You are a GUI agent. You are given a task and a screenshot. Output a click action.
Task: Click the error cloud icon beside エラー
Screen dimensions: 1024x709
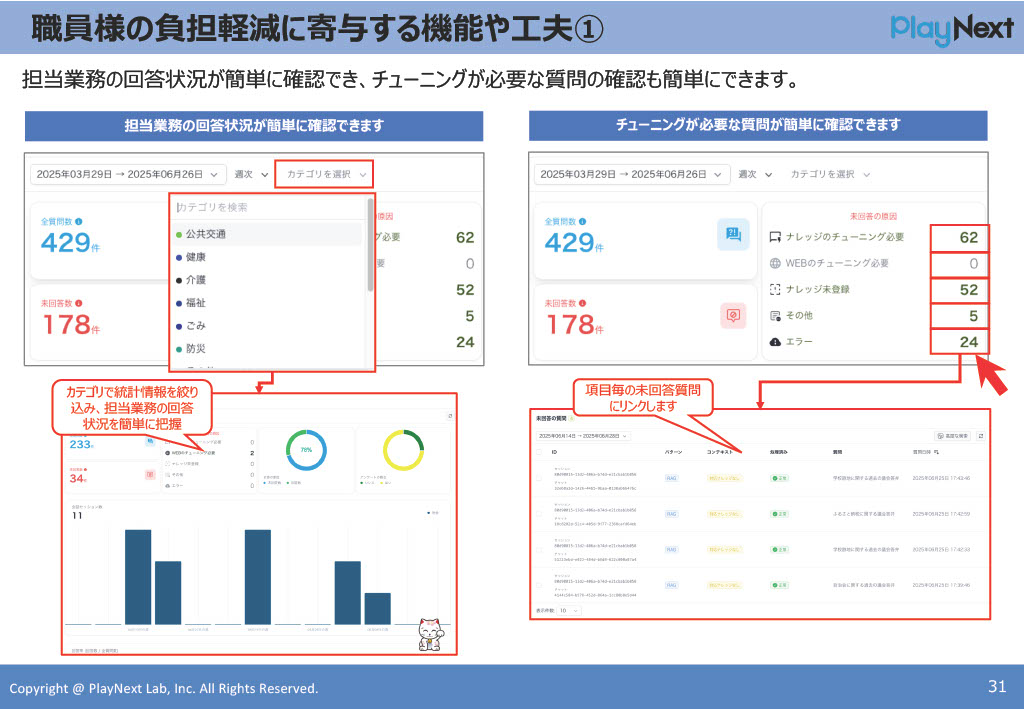[774, 342]
